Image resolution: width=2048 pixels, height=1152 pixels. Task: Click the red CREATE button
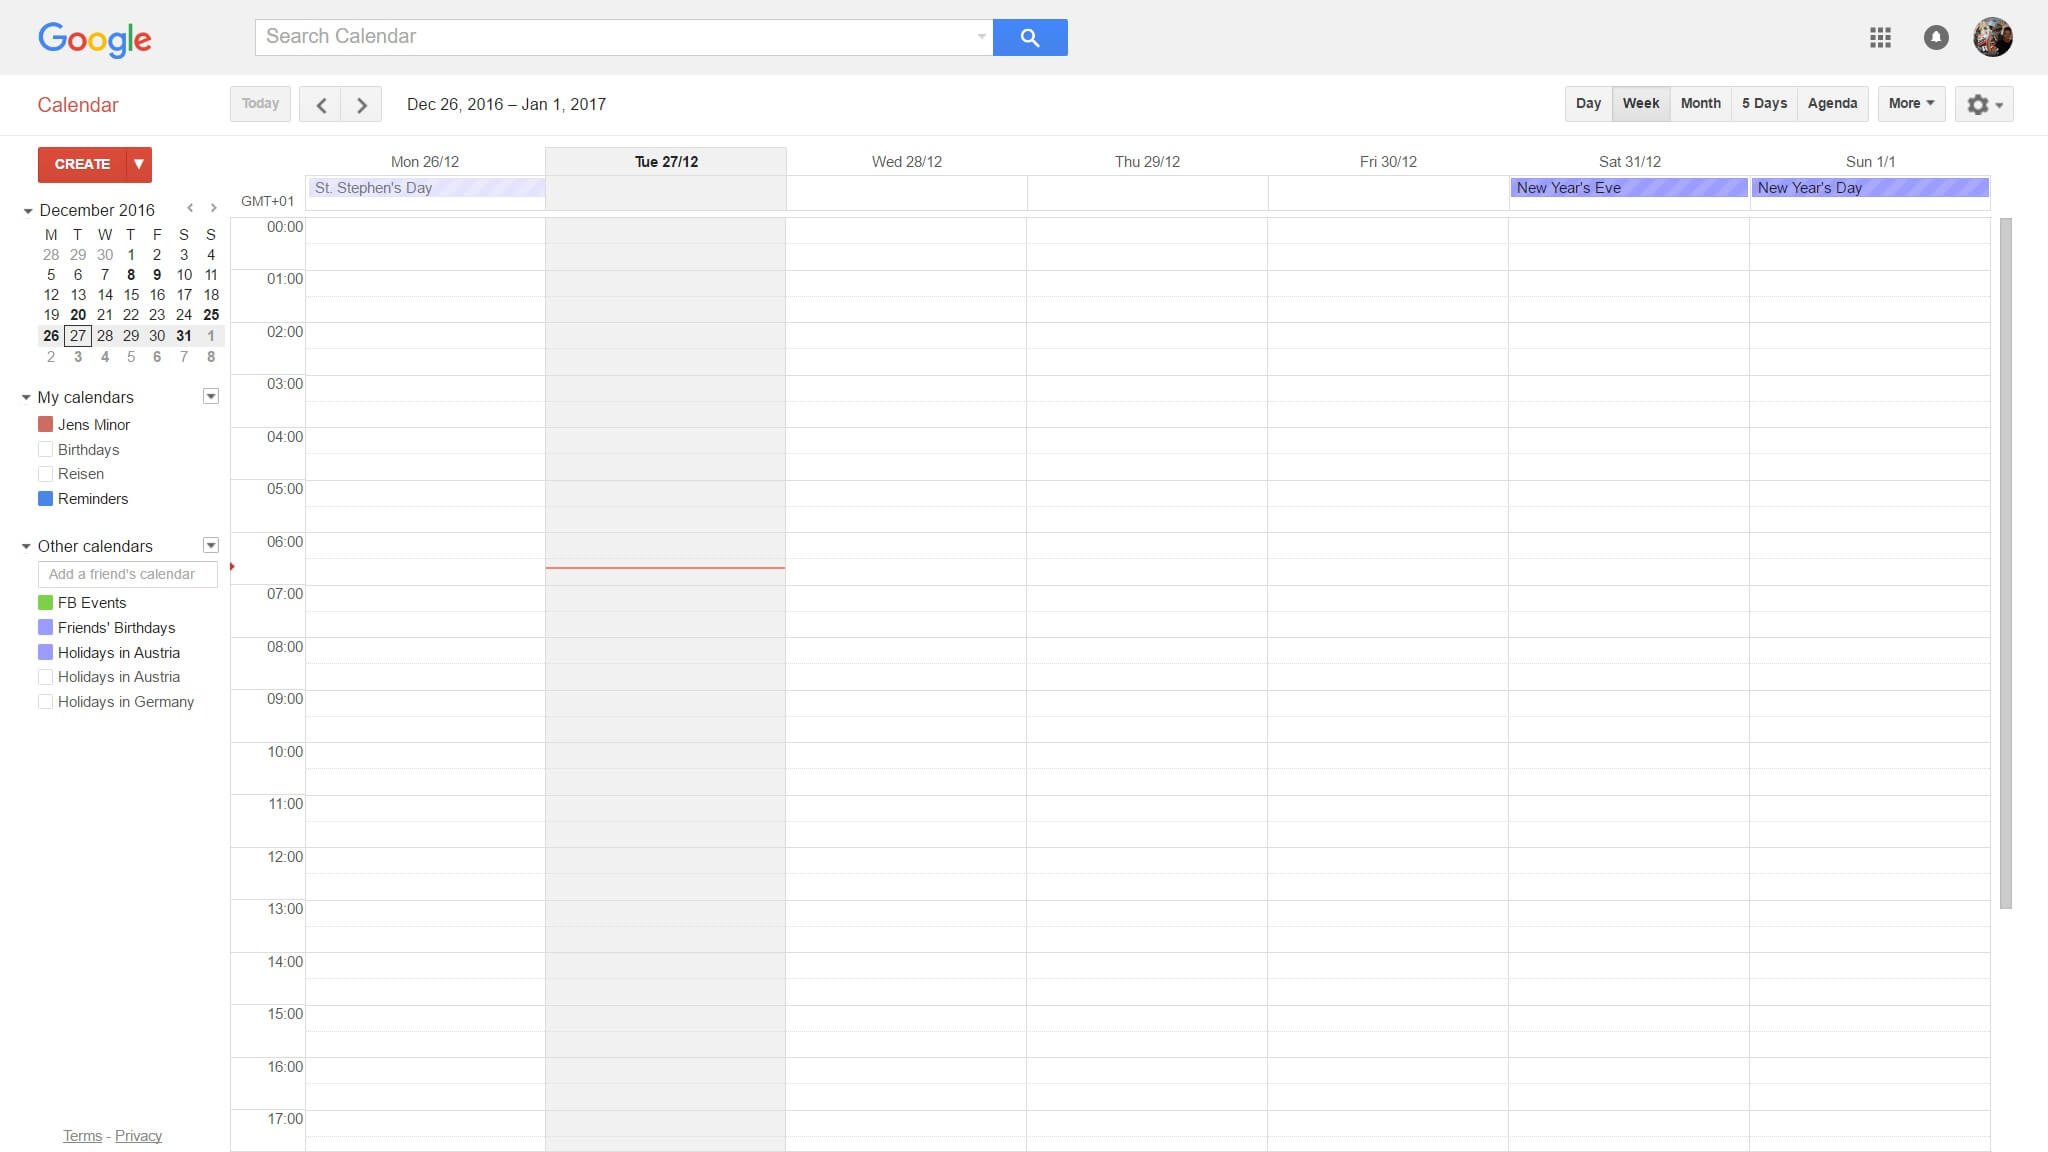point(82,164)
